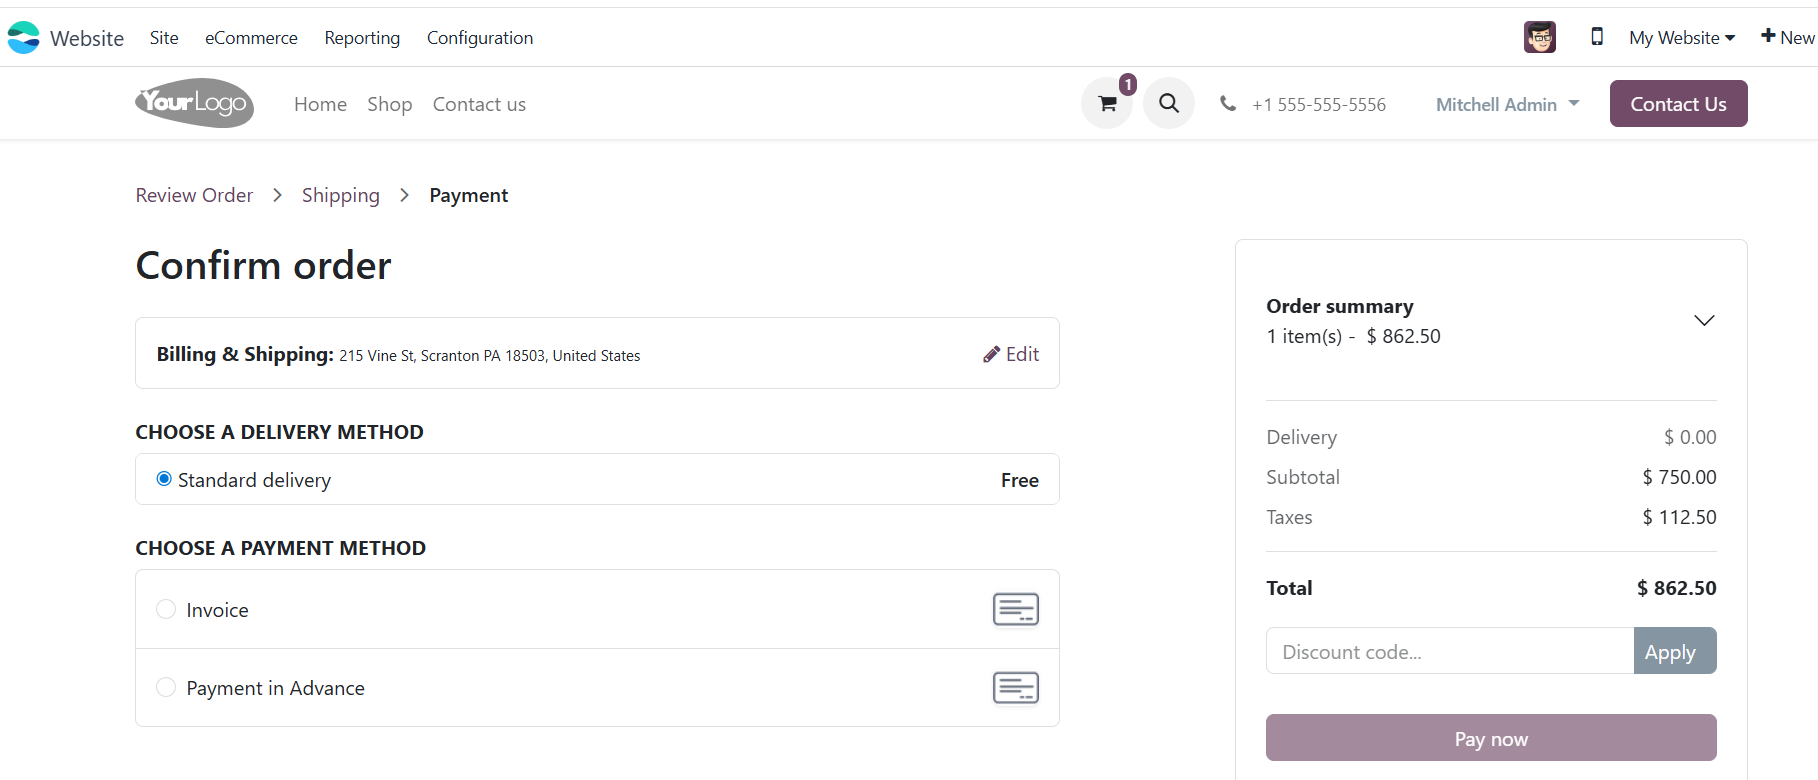Screen dimensions: 1818x780
Task: Open the user avatar in top bar
Action: click(x=1539, y=37)
